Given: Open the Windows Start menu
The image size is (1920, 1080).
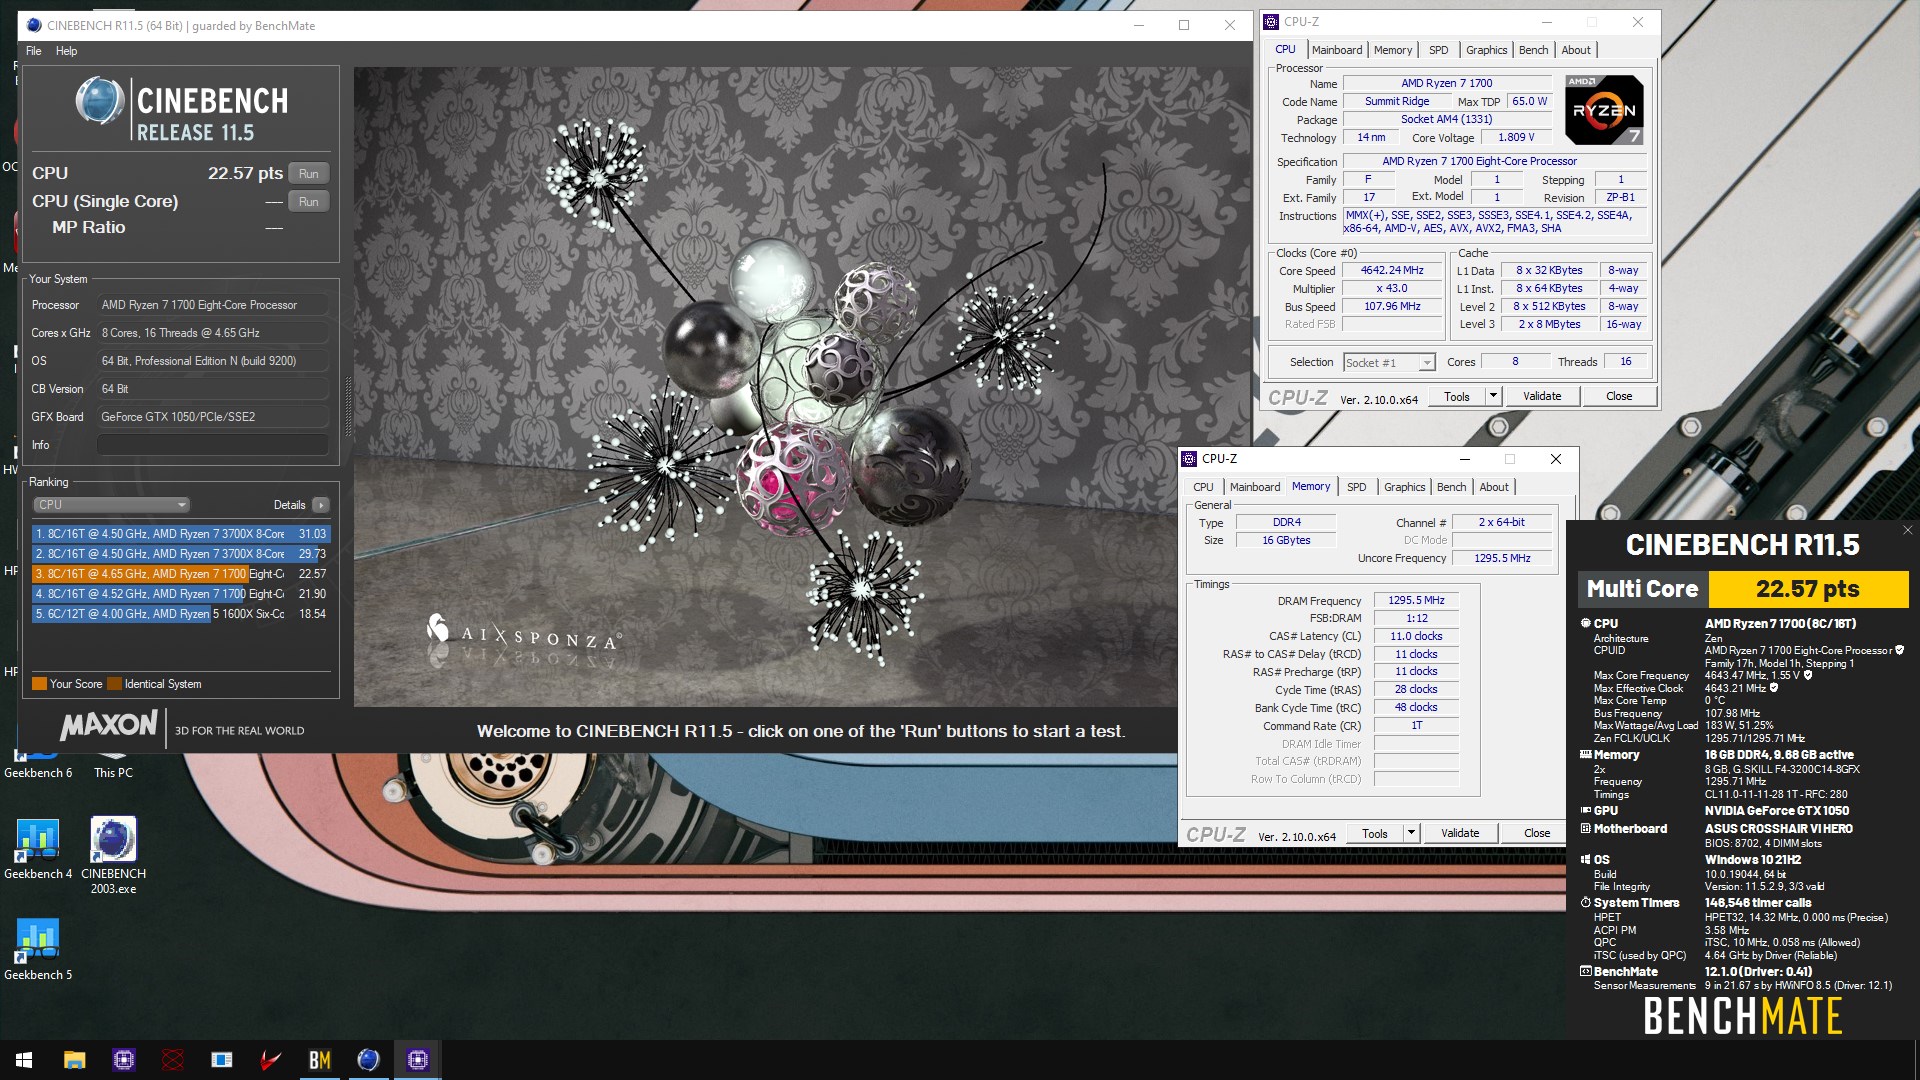Looking at the screenshot, I should (24, 1060).
